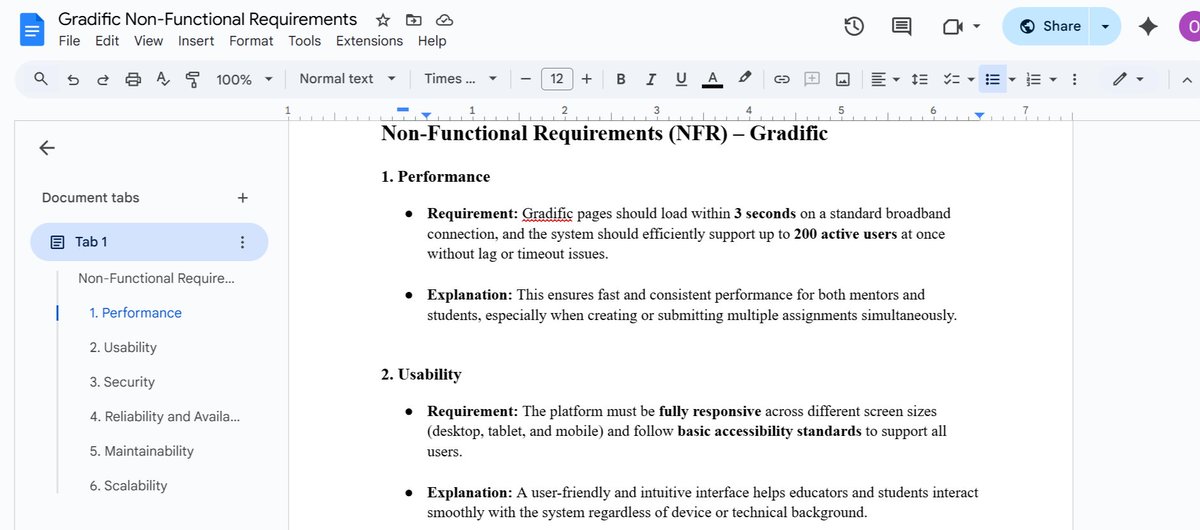
Task: Check the cloud document status icon
Action: [x=445, y=20]
